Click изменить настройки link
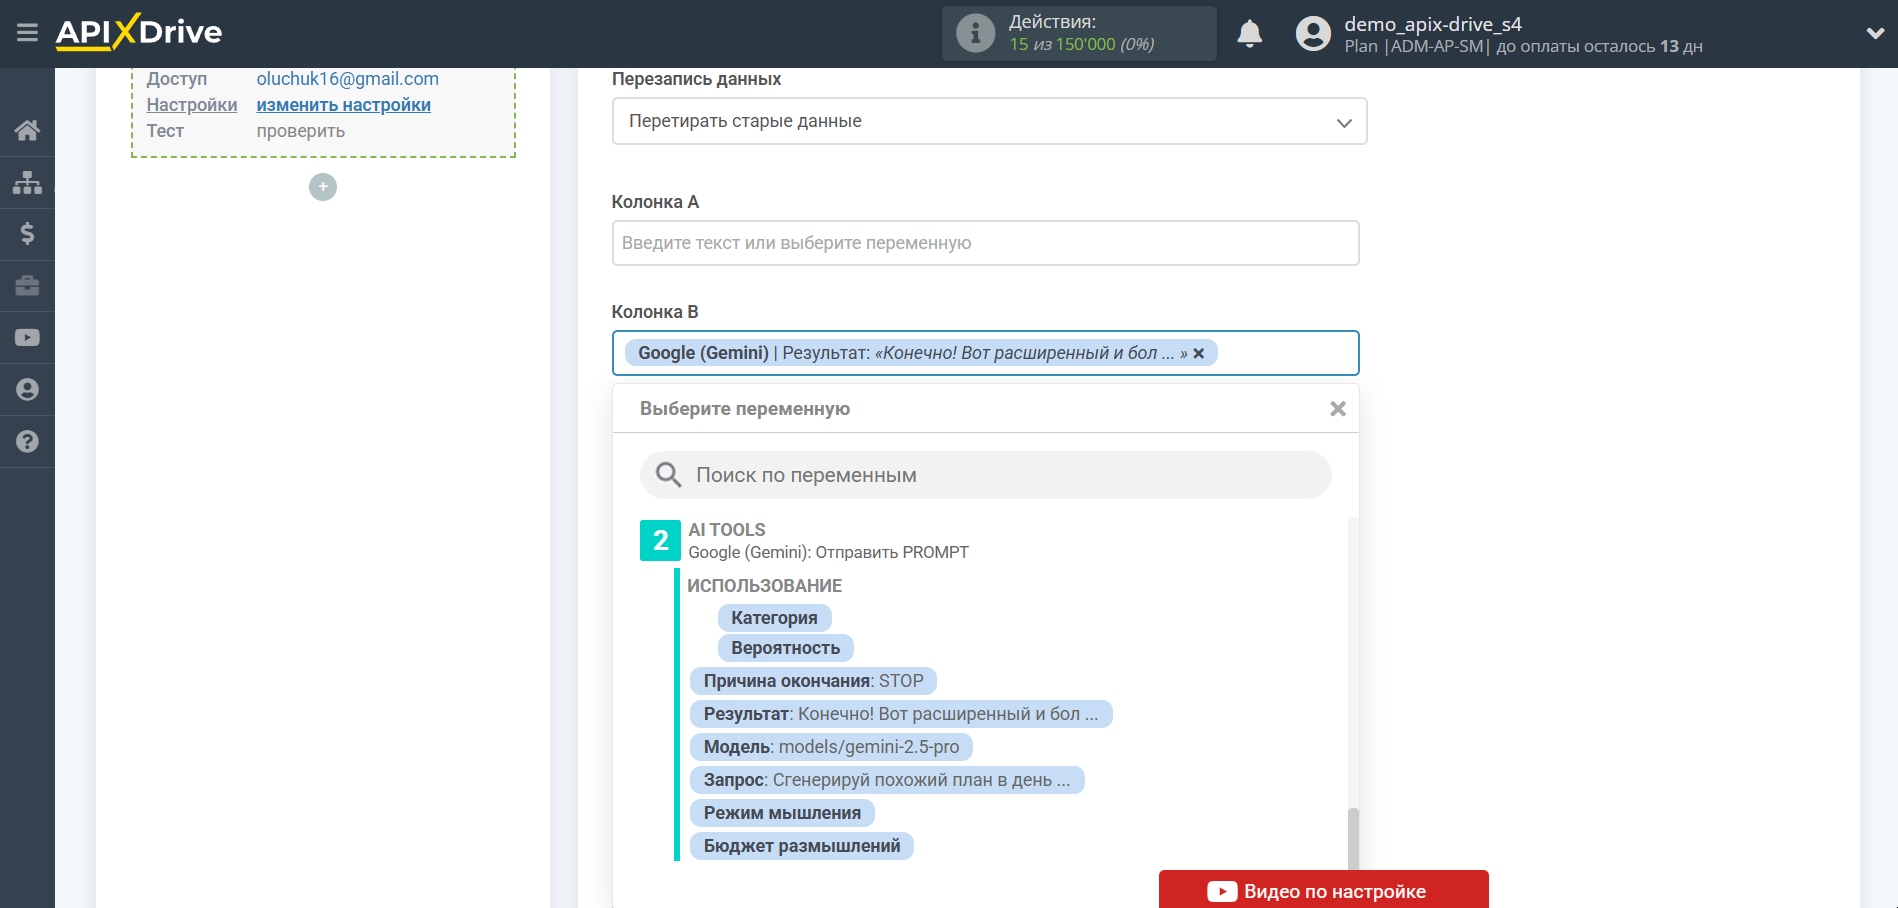1898x908 pixels. 343,105
